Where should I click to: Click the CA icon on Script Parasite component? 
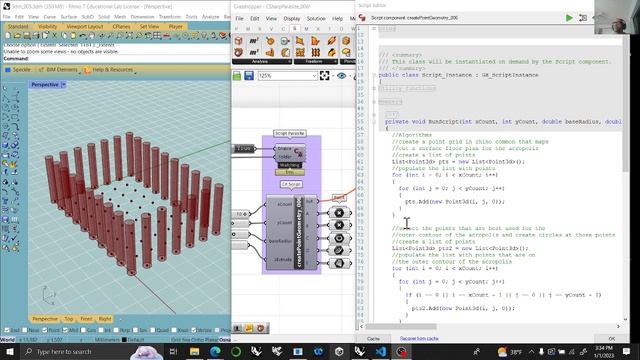(299, 153)
